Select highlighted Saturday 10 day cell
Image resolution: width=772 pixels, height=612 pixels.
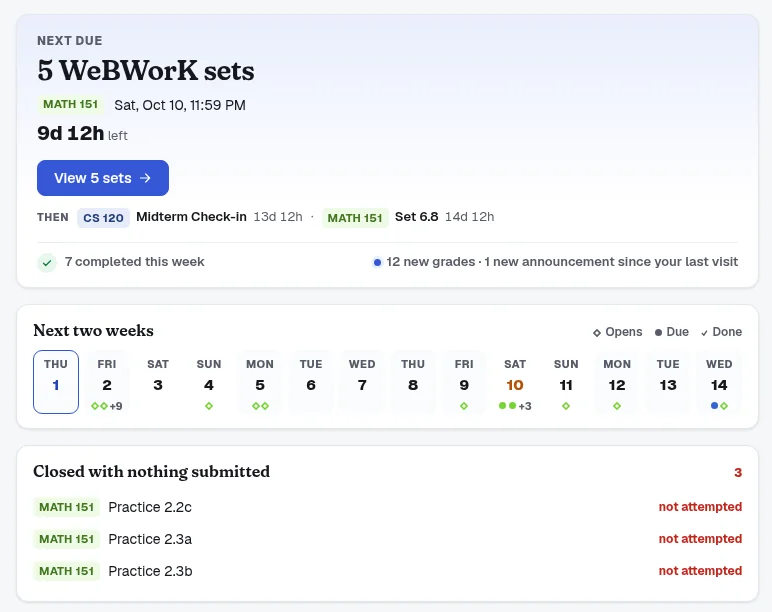[x=515, y=382]
